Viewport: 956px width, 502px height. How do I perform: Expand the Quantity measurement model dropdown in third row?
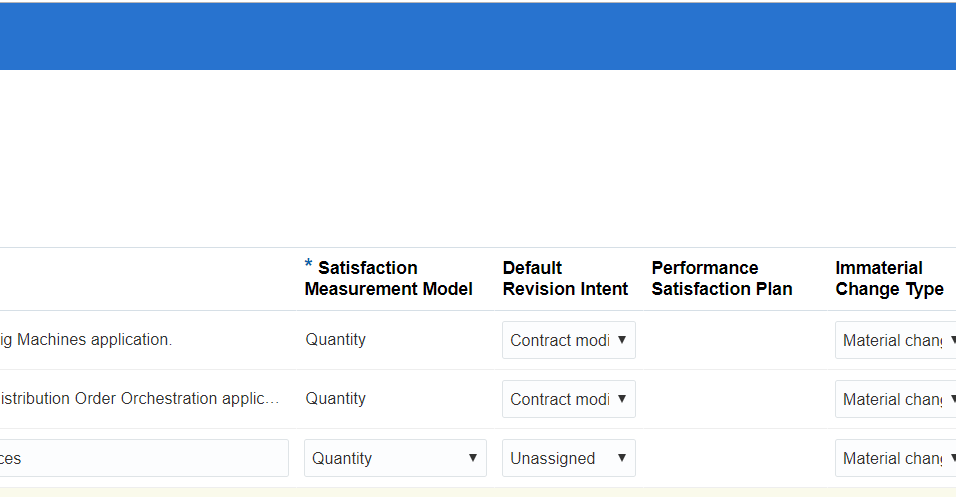395,458
